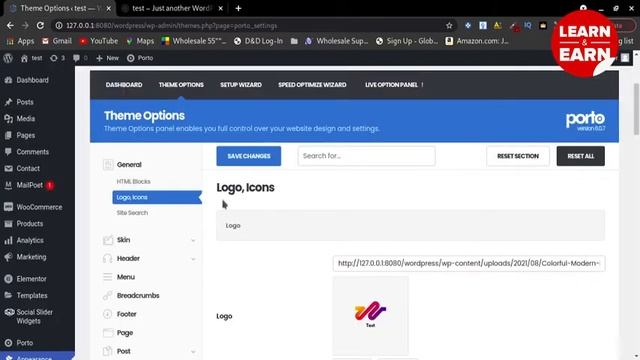Bookmark this page with the star icon
Image resolution: width=640 pixels, height=360 pixels.
click(449, 25)
